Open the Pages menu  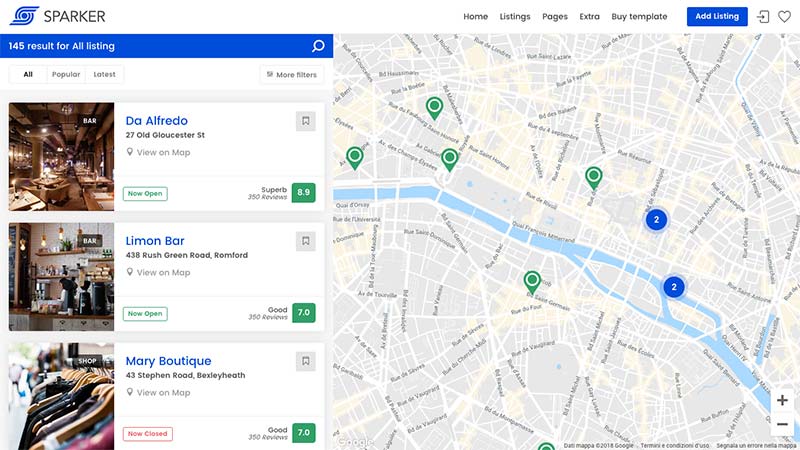[555, 17]
